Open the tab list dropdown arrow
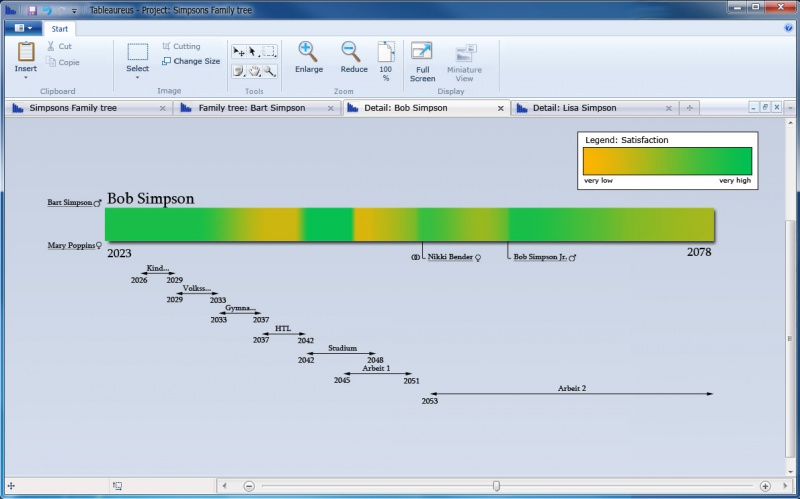This screenshot has height=499, width=800. point(790,108)
